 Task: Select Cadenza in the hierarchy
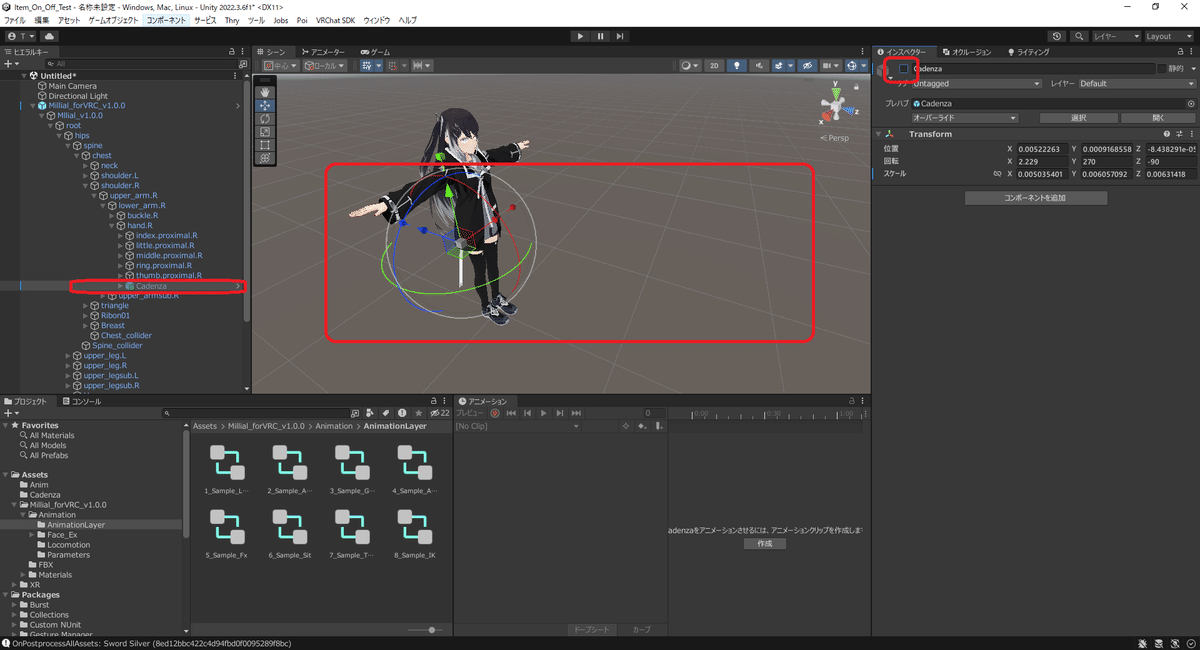[152, 286]
